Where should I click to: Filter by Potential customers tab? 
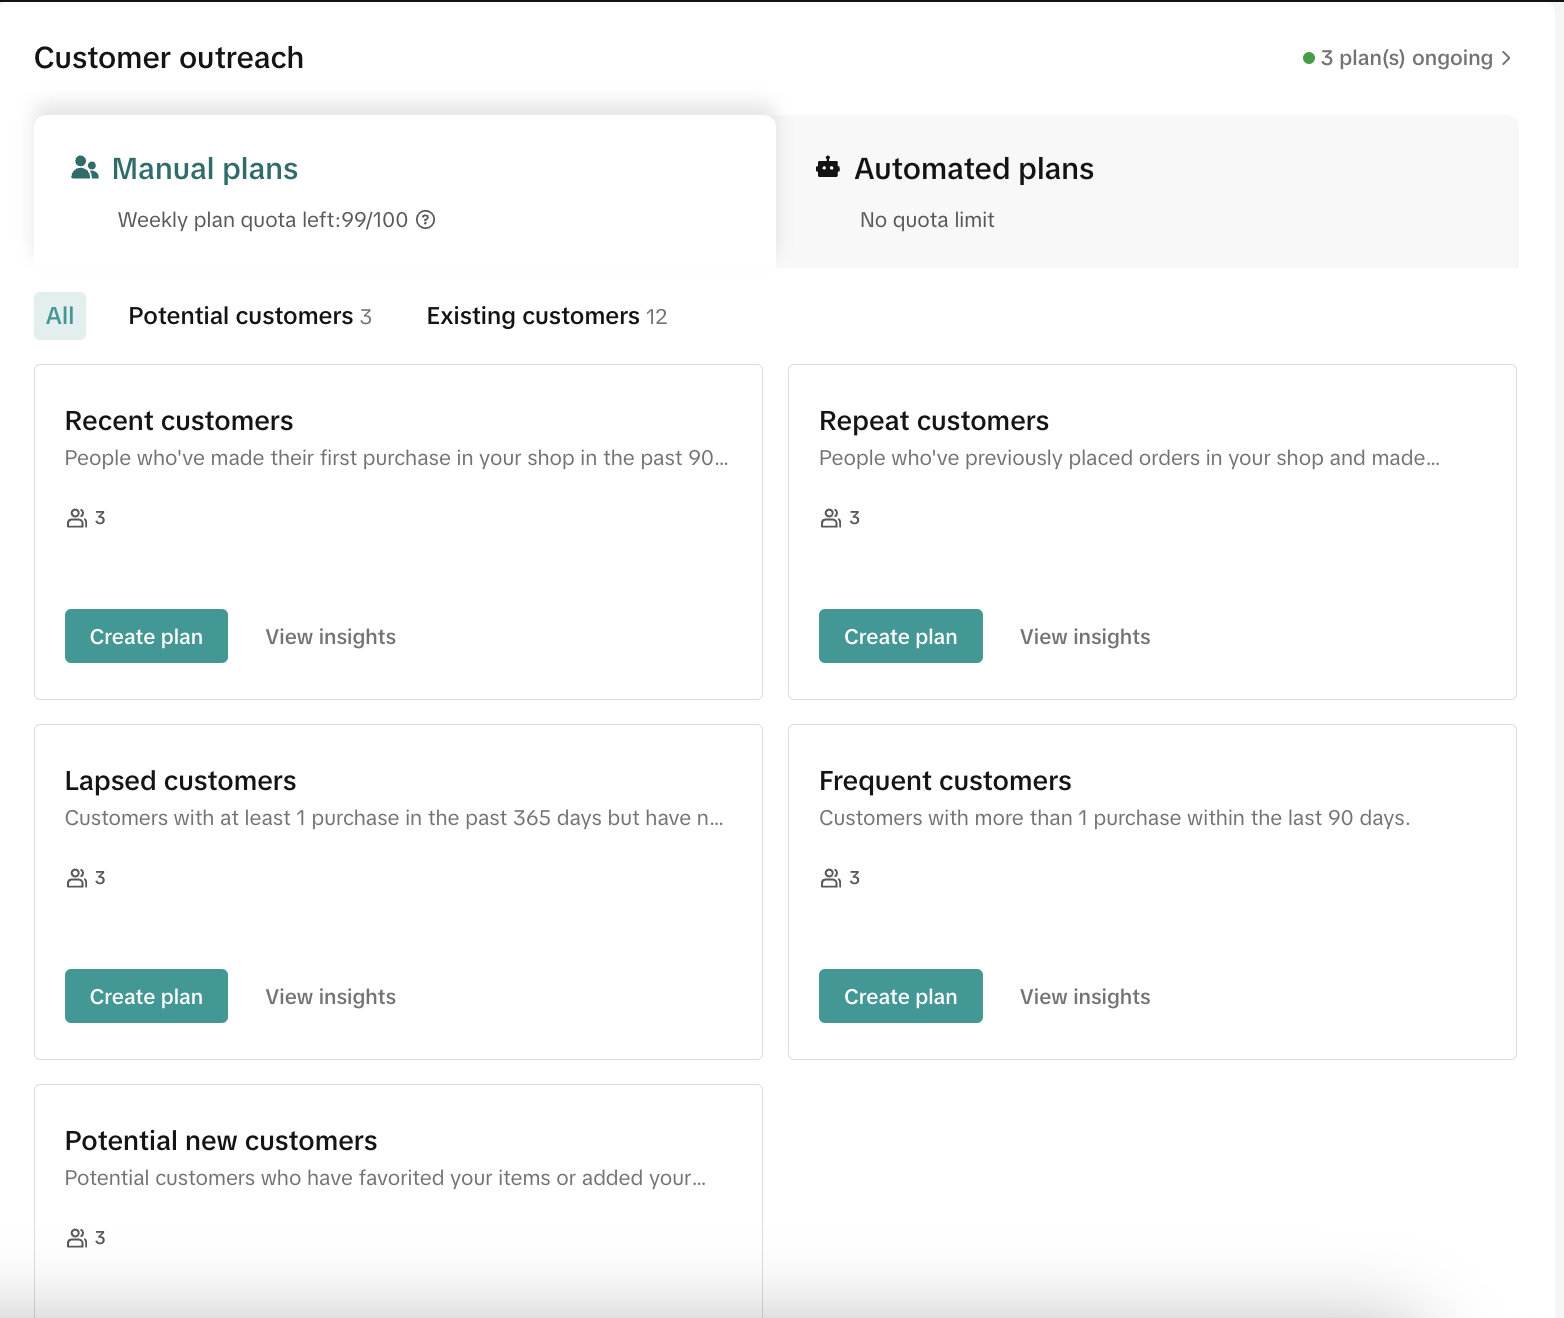(250, 316)
